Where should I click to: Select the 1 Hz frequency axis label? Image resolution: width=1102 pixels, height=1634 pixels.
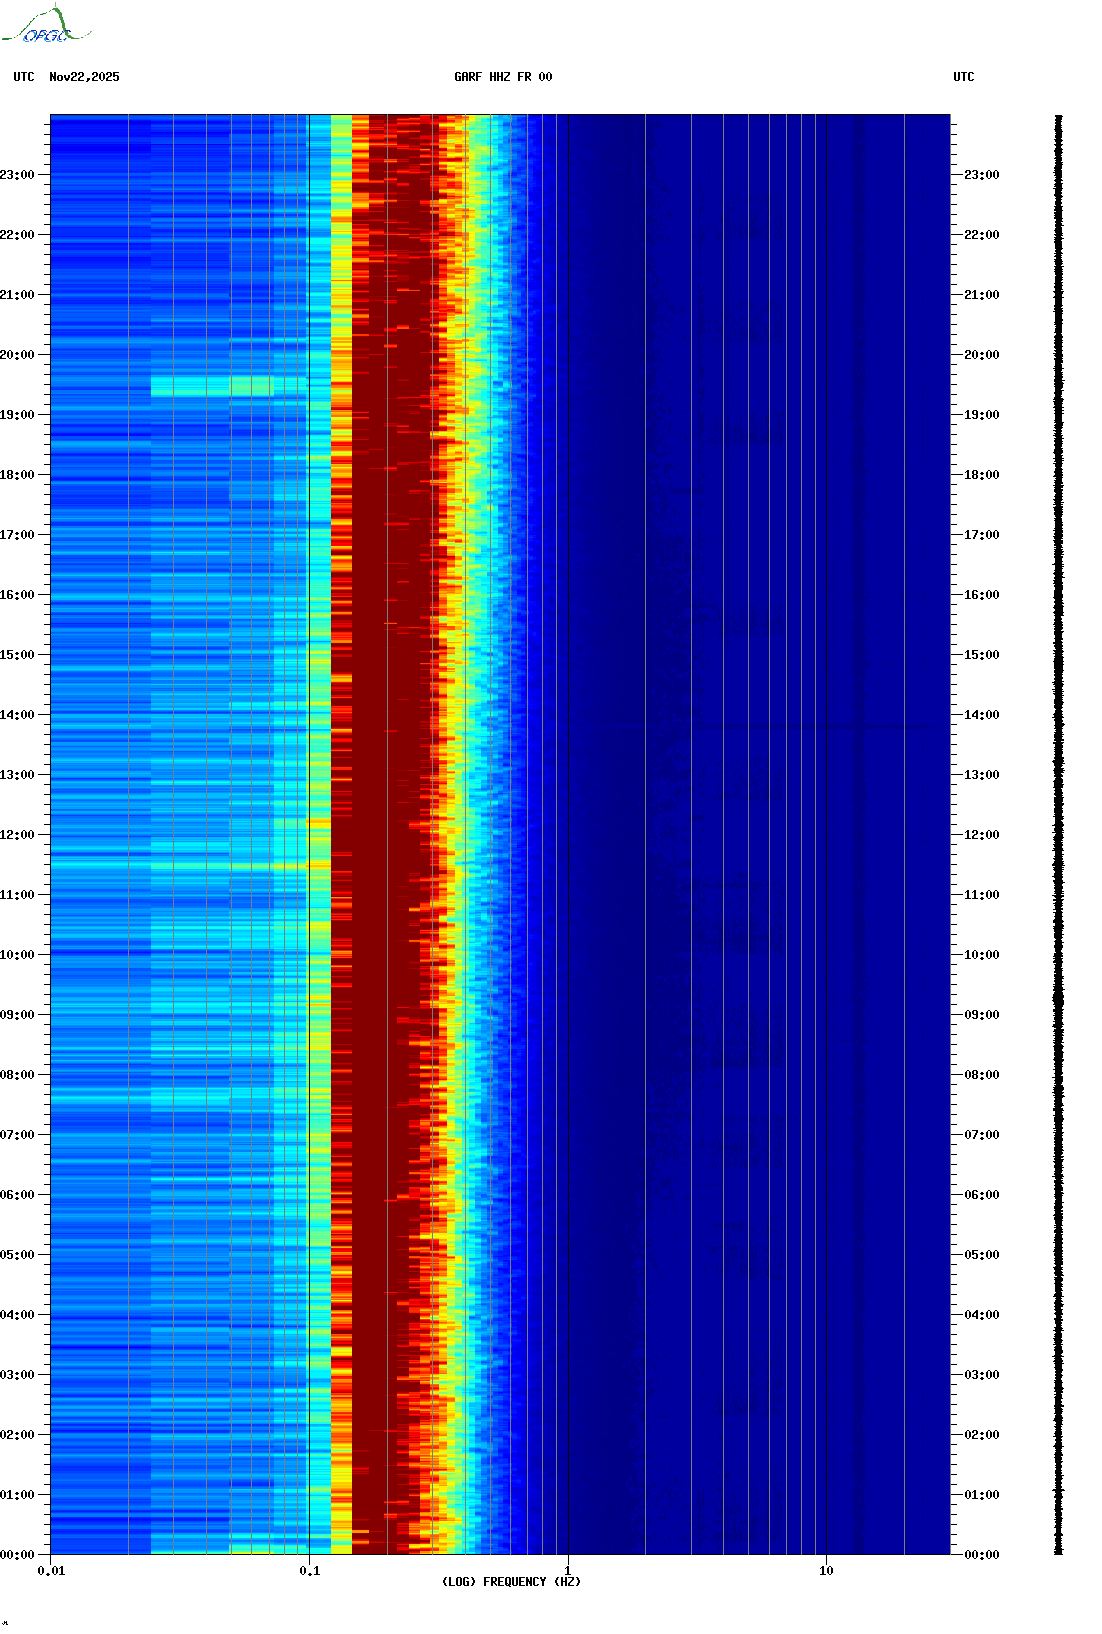click(568, 1571)
